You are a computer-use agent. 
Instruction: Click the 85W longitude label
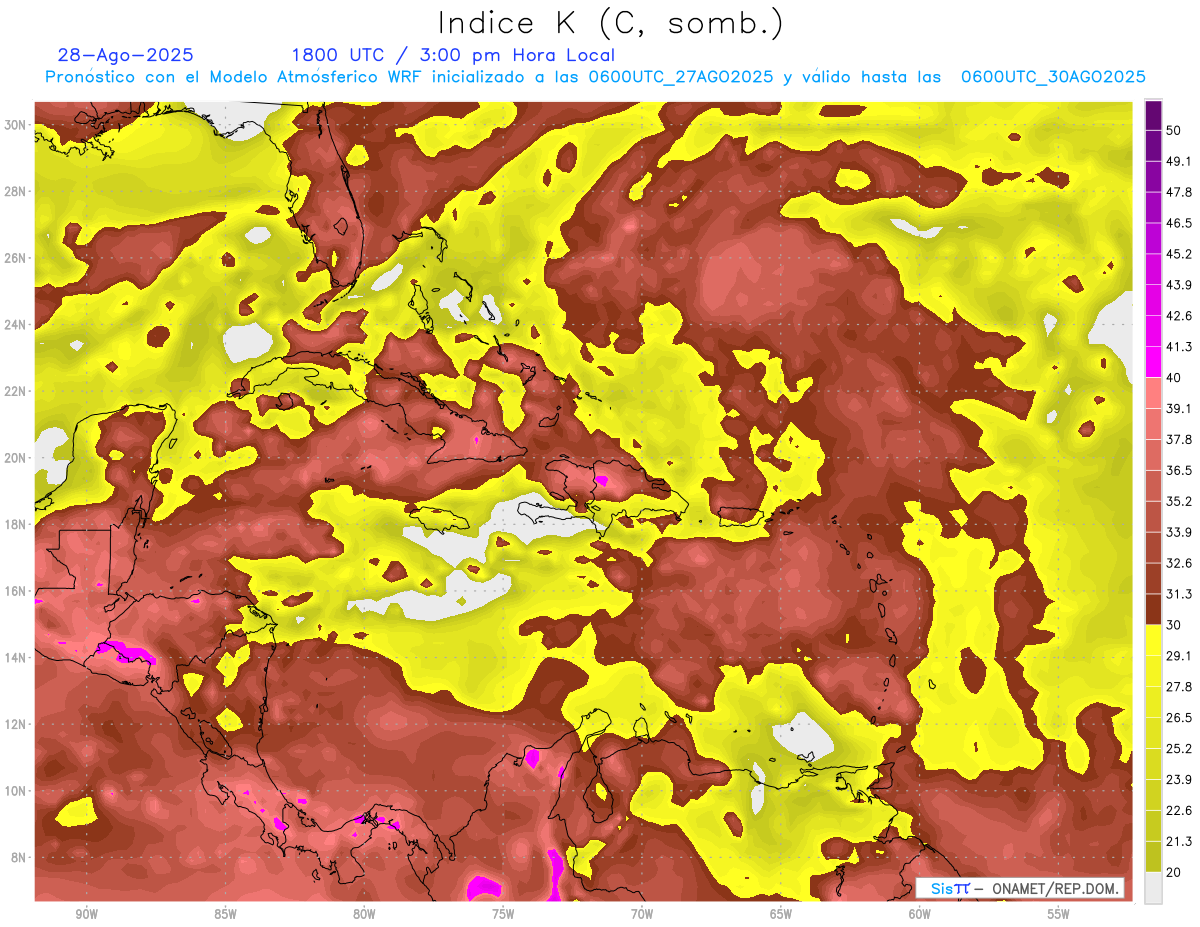pyautogui.click(x=225, y=914)
